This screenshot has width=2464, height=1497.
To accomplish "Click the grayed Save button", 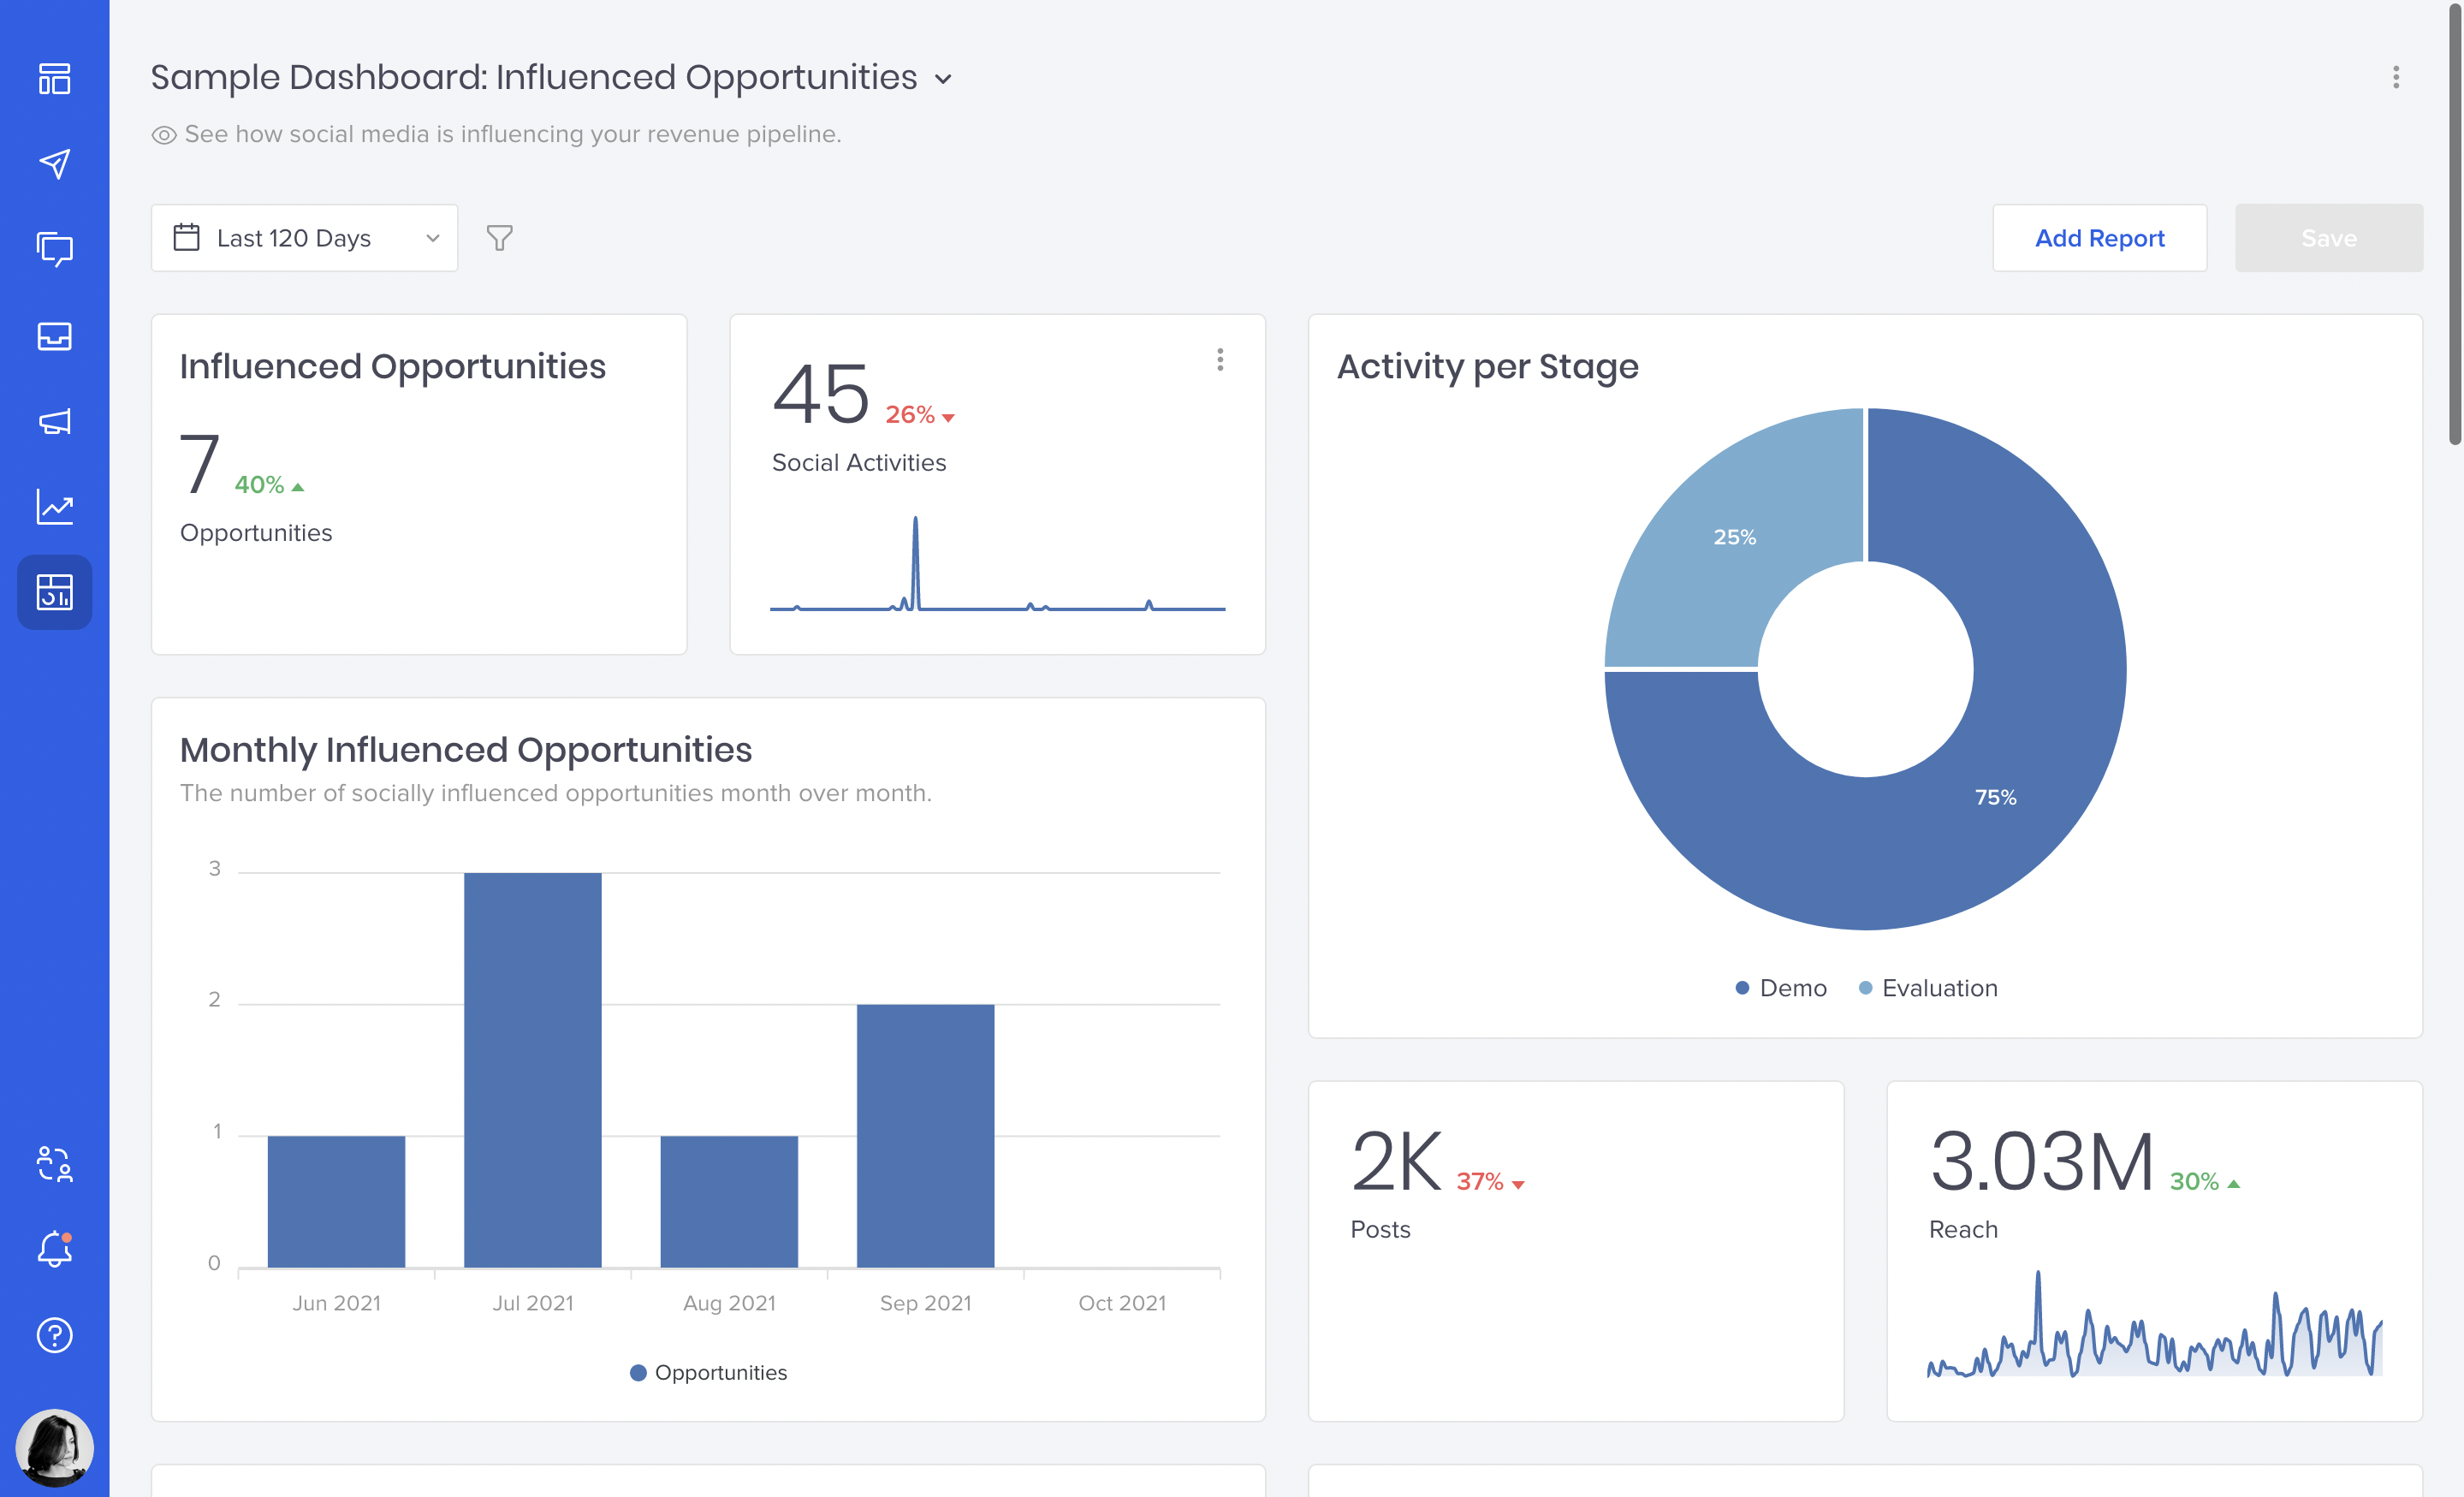I will (x=2328, y=238).
